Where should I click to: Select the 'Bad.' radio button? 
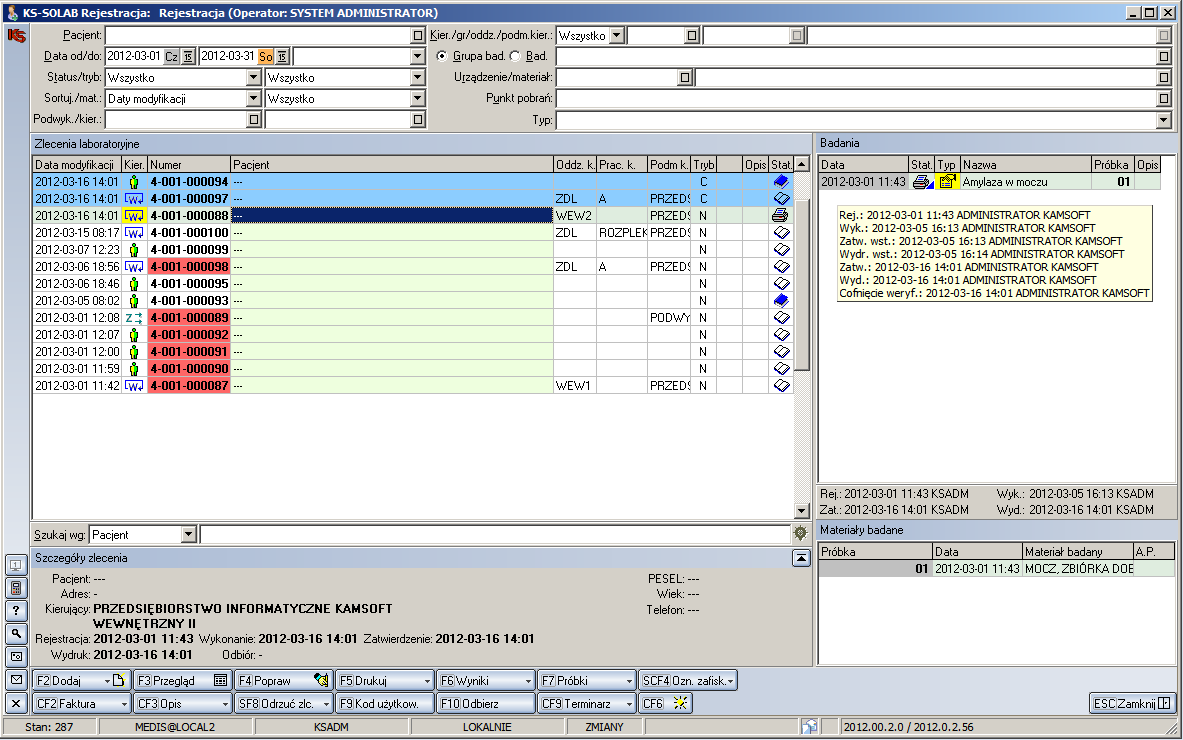[515, 56]
